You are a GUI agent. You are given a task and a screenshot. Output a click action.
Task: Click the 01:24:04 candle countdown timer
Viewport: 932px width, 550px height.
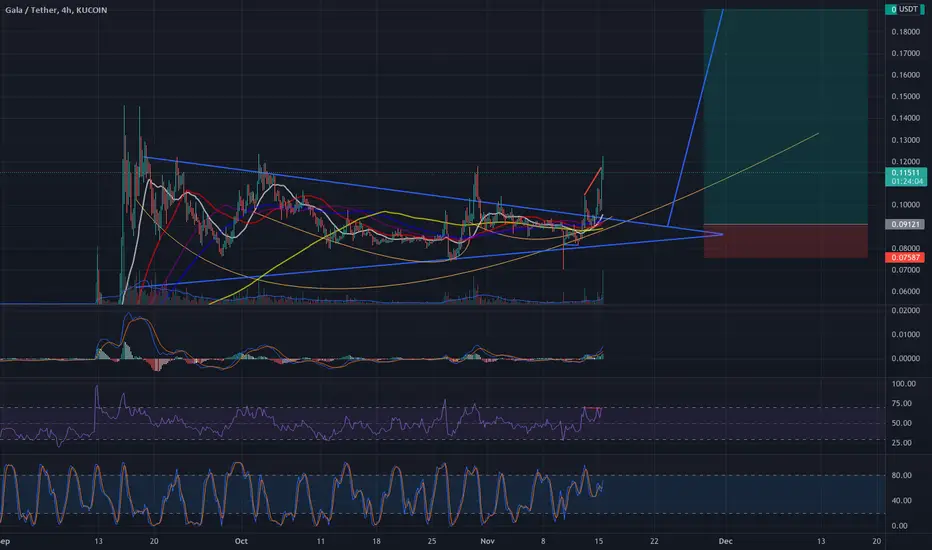[905, 181]
